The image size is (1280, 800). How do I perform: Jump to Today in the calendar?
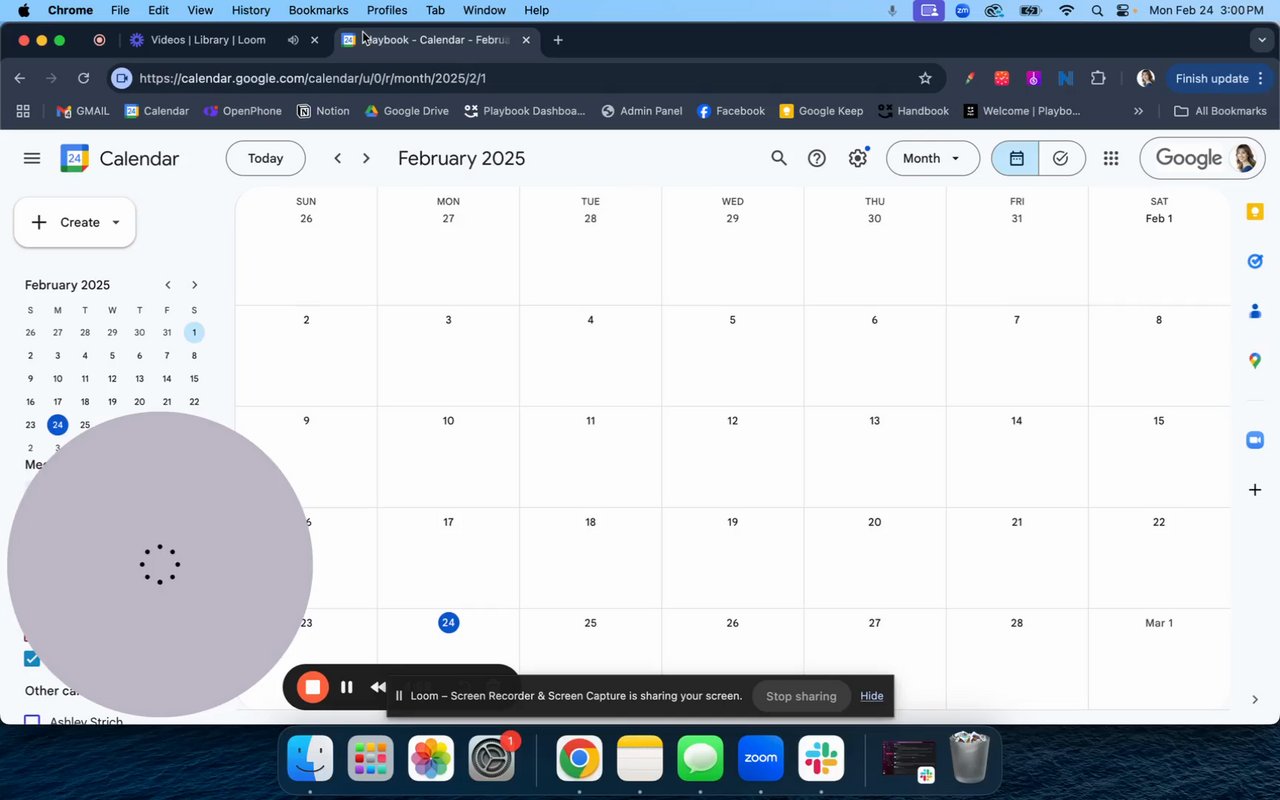point(265,158)
